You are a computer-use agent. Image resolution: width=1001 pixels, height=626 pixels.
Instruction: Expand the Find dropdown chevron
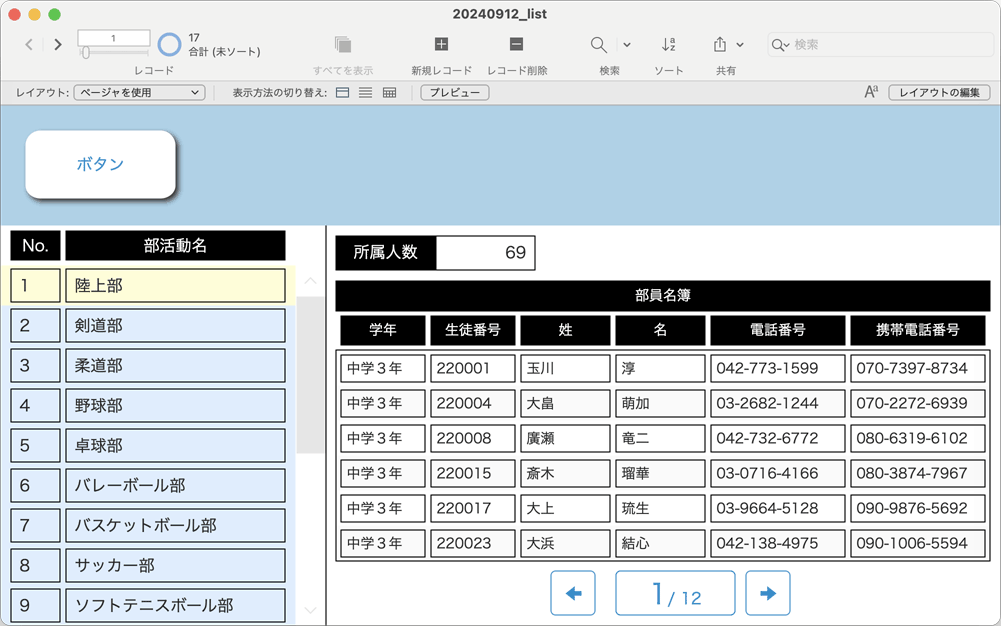[627, 45]
